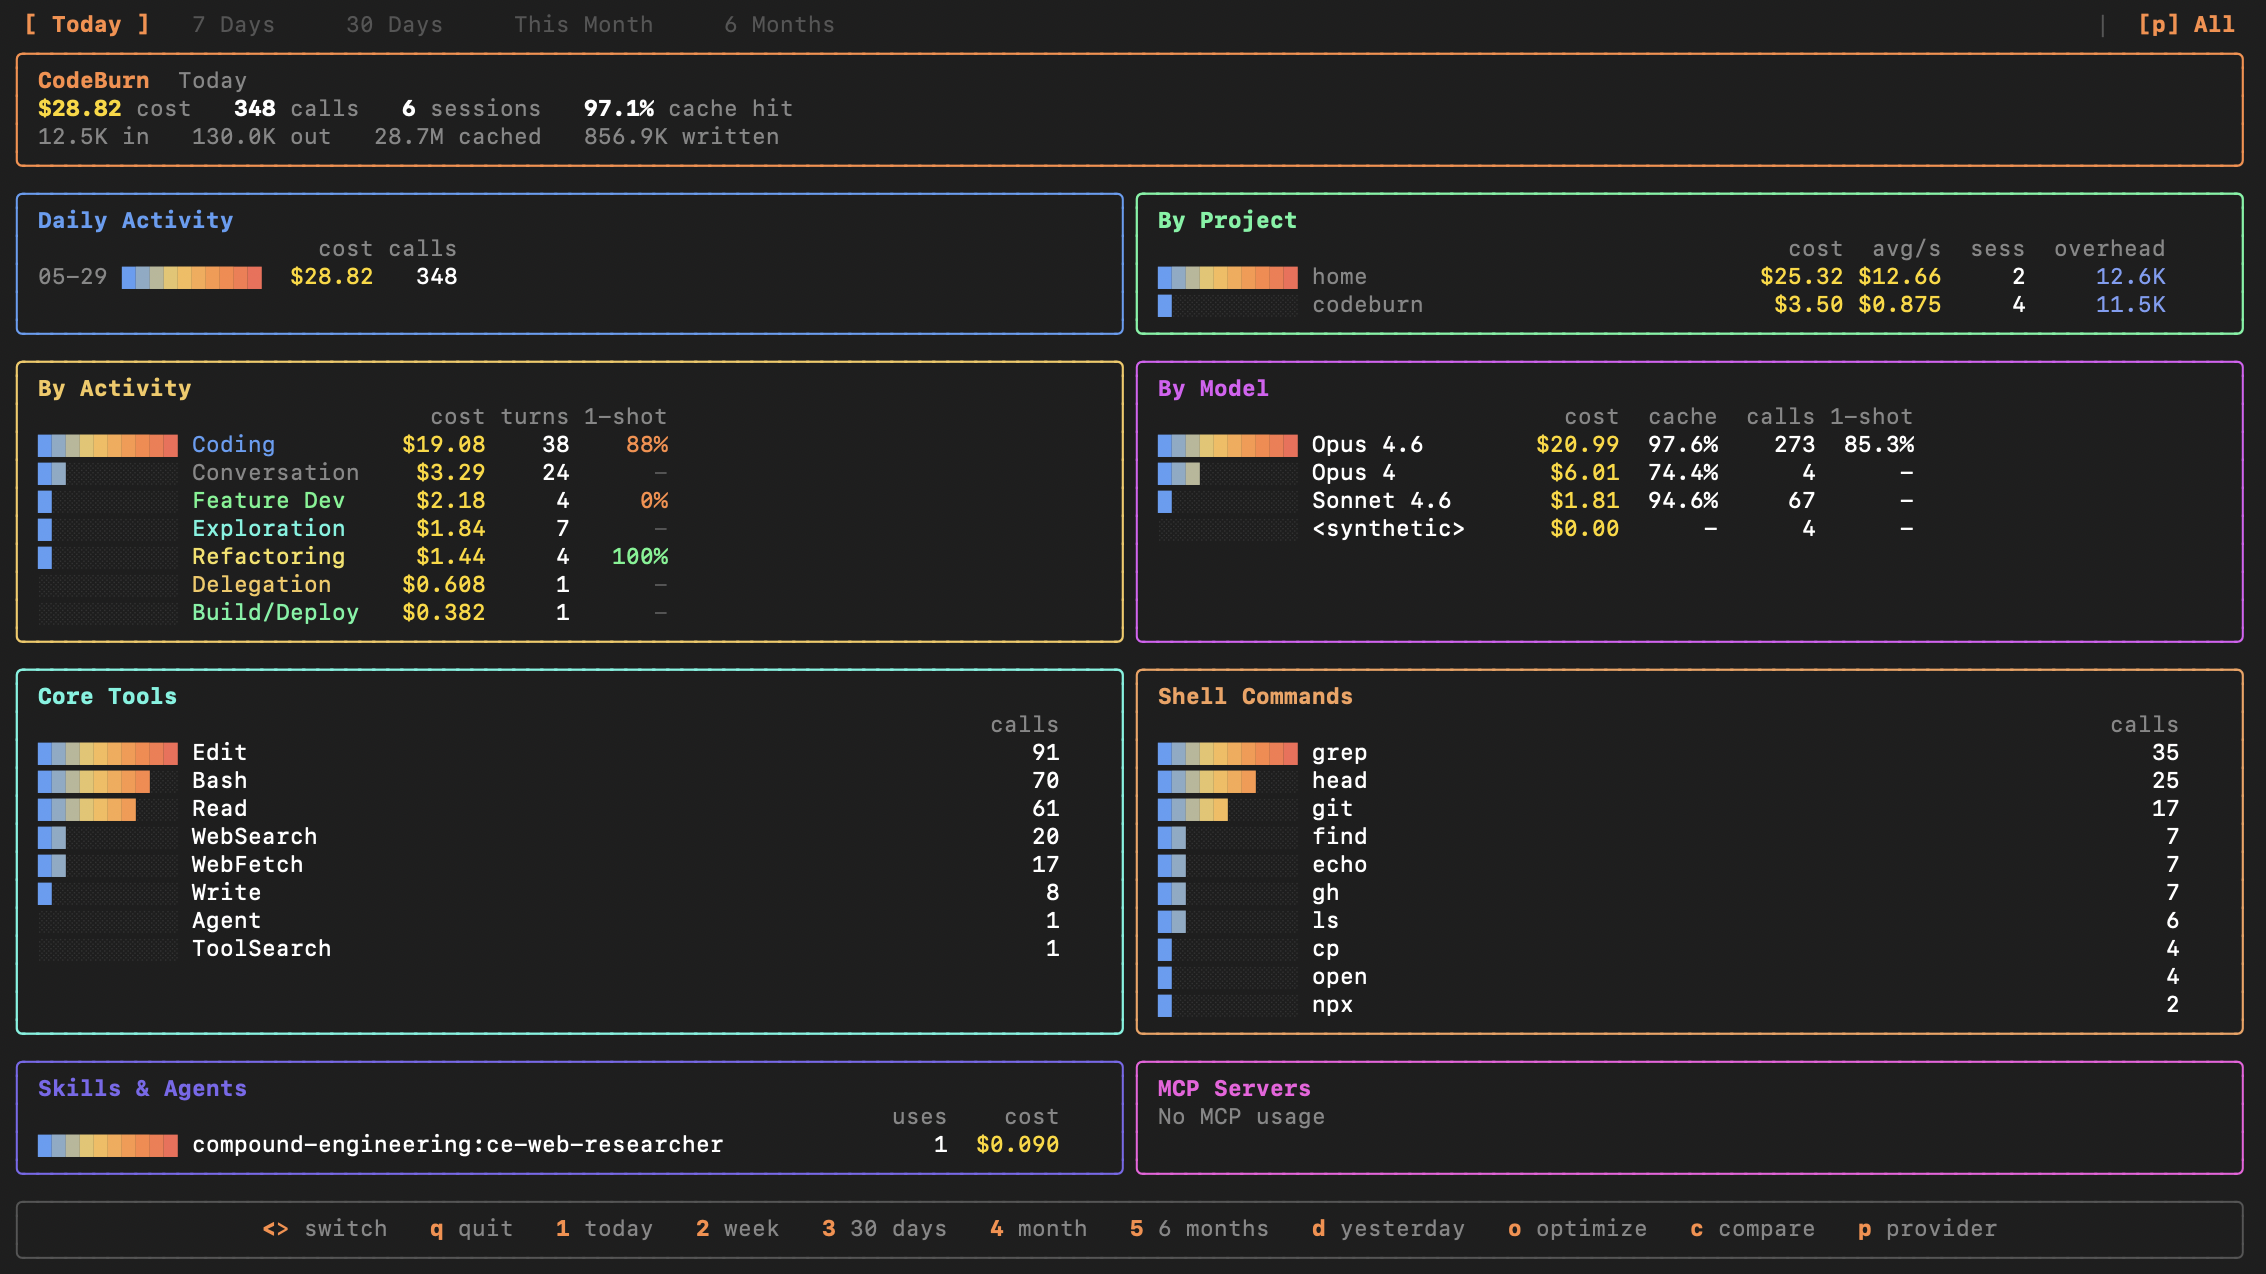
Task: Click the Daily Activity panel title
Action: coord(135,220)
